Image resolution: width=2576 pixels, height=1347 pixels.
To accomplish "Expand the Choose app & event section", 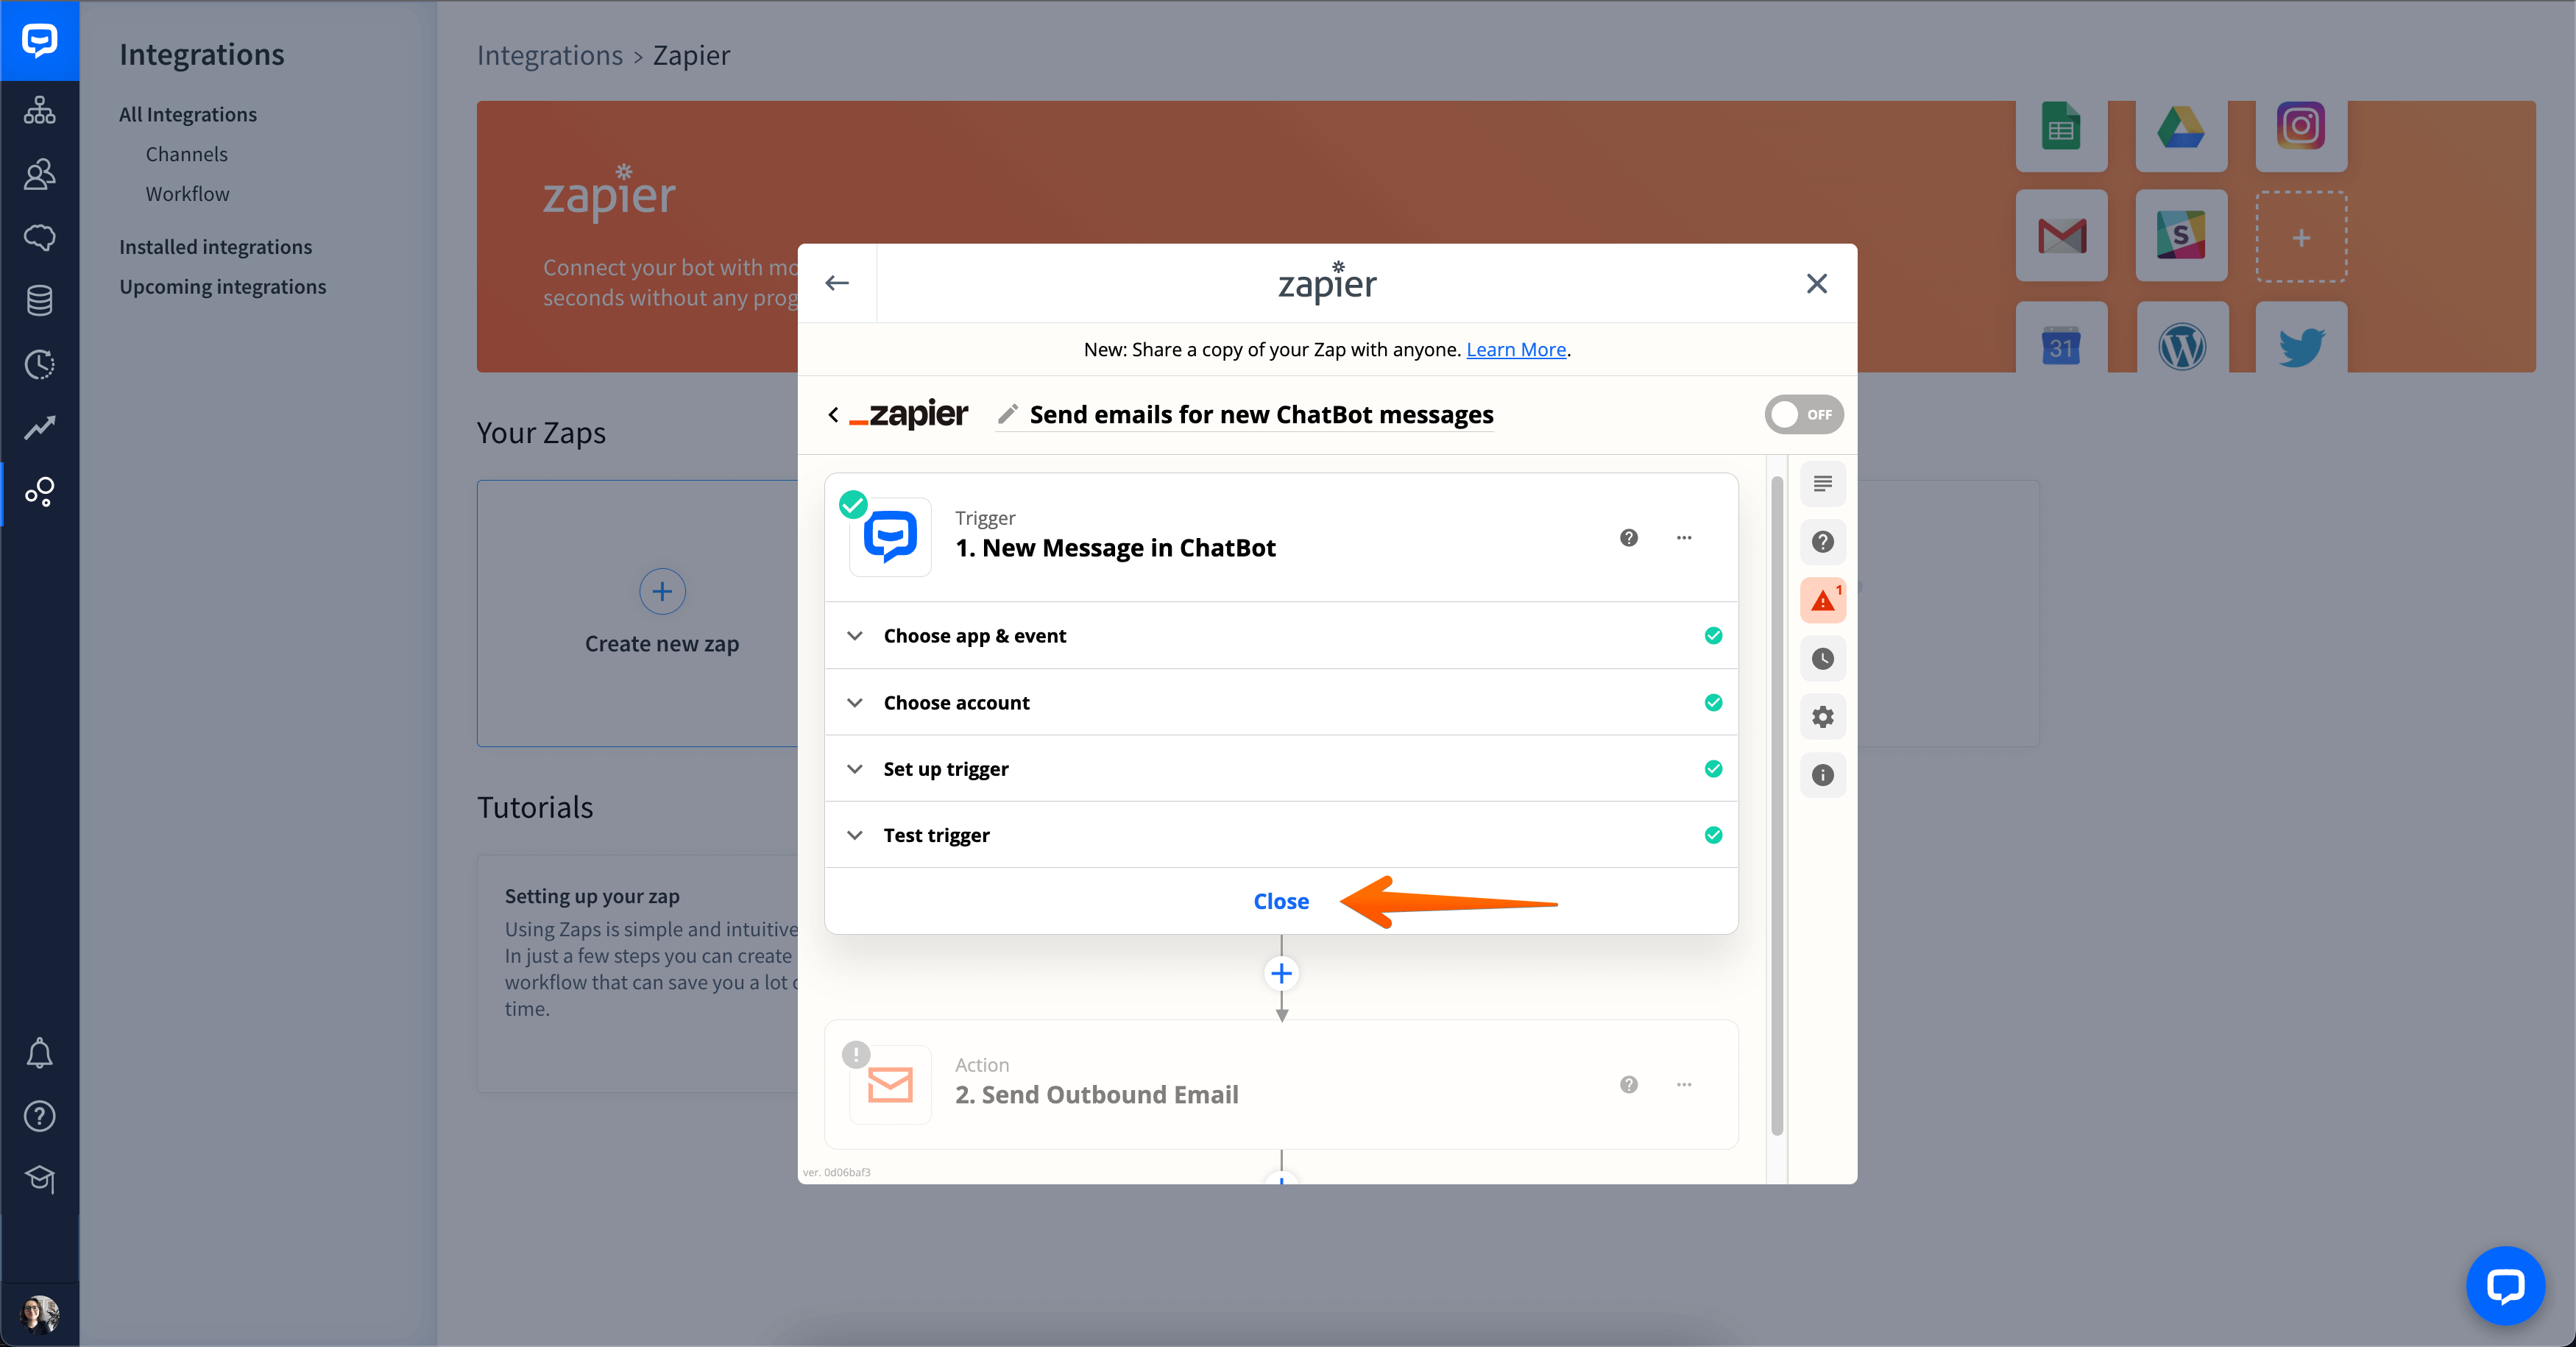I will (1281, 636).
